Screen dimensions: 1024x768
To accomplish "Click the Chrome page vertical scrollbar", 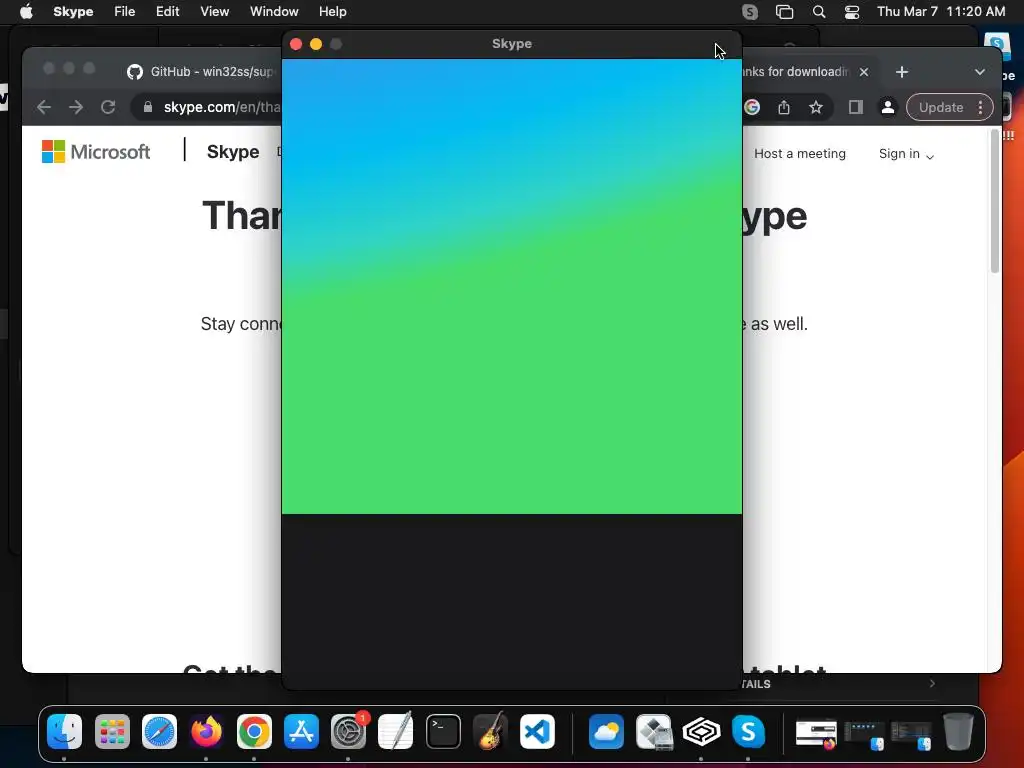I will [995, 201].
